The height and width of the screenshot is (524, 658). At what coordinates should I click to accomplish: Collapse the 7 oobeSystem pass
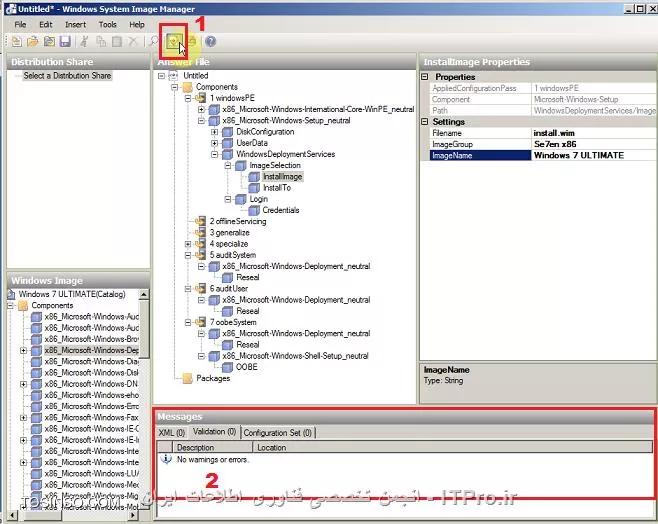point(188,323)
